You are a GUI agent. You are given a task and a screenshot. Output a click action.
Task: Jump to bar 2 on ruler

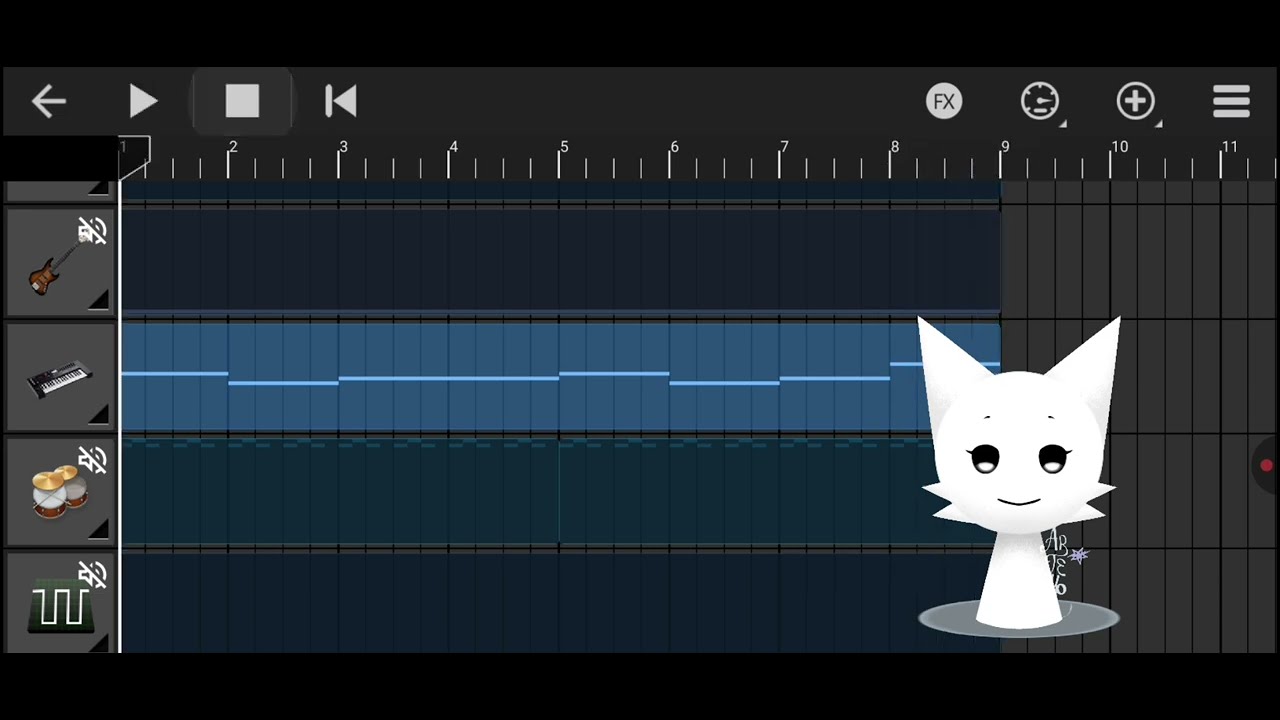tap(232, 147)
